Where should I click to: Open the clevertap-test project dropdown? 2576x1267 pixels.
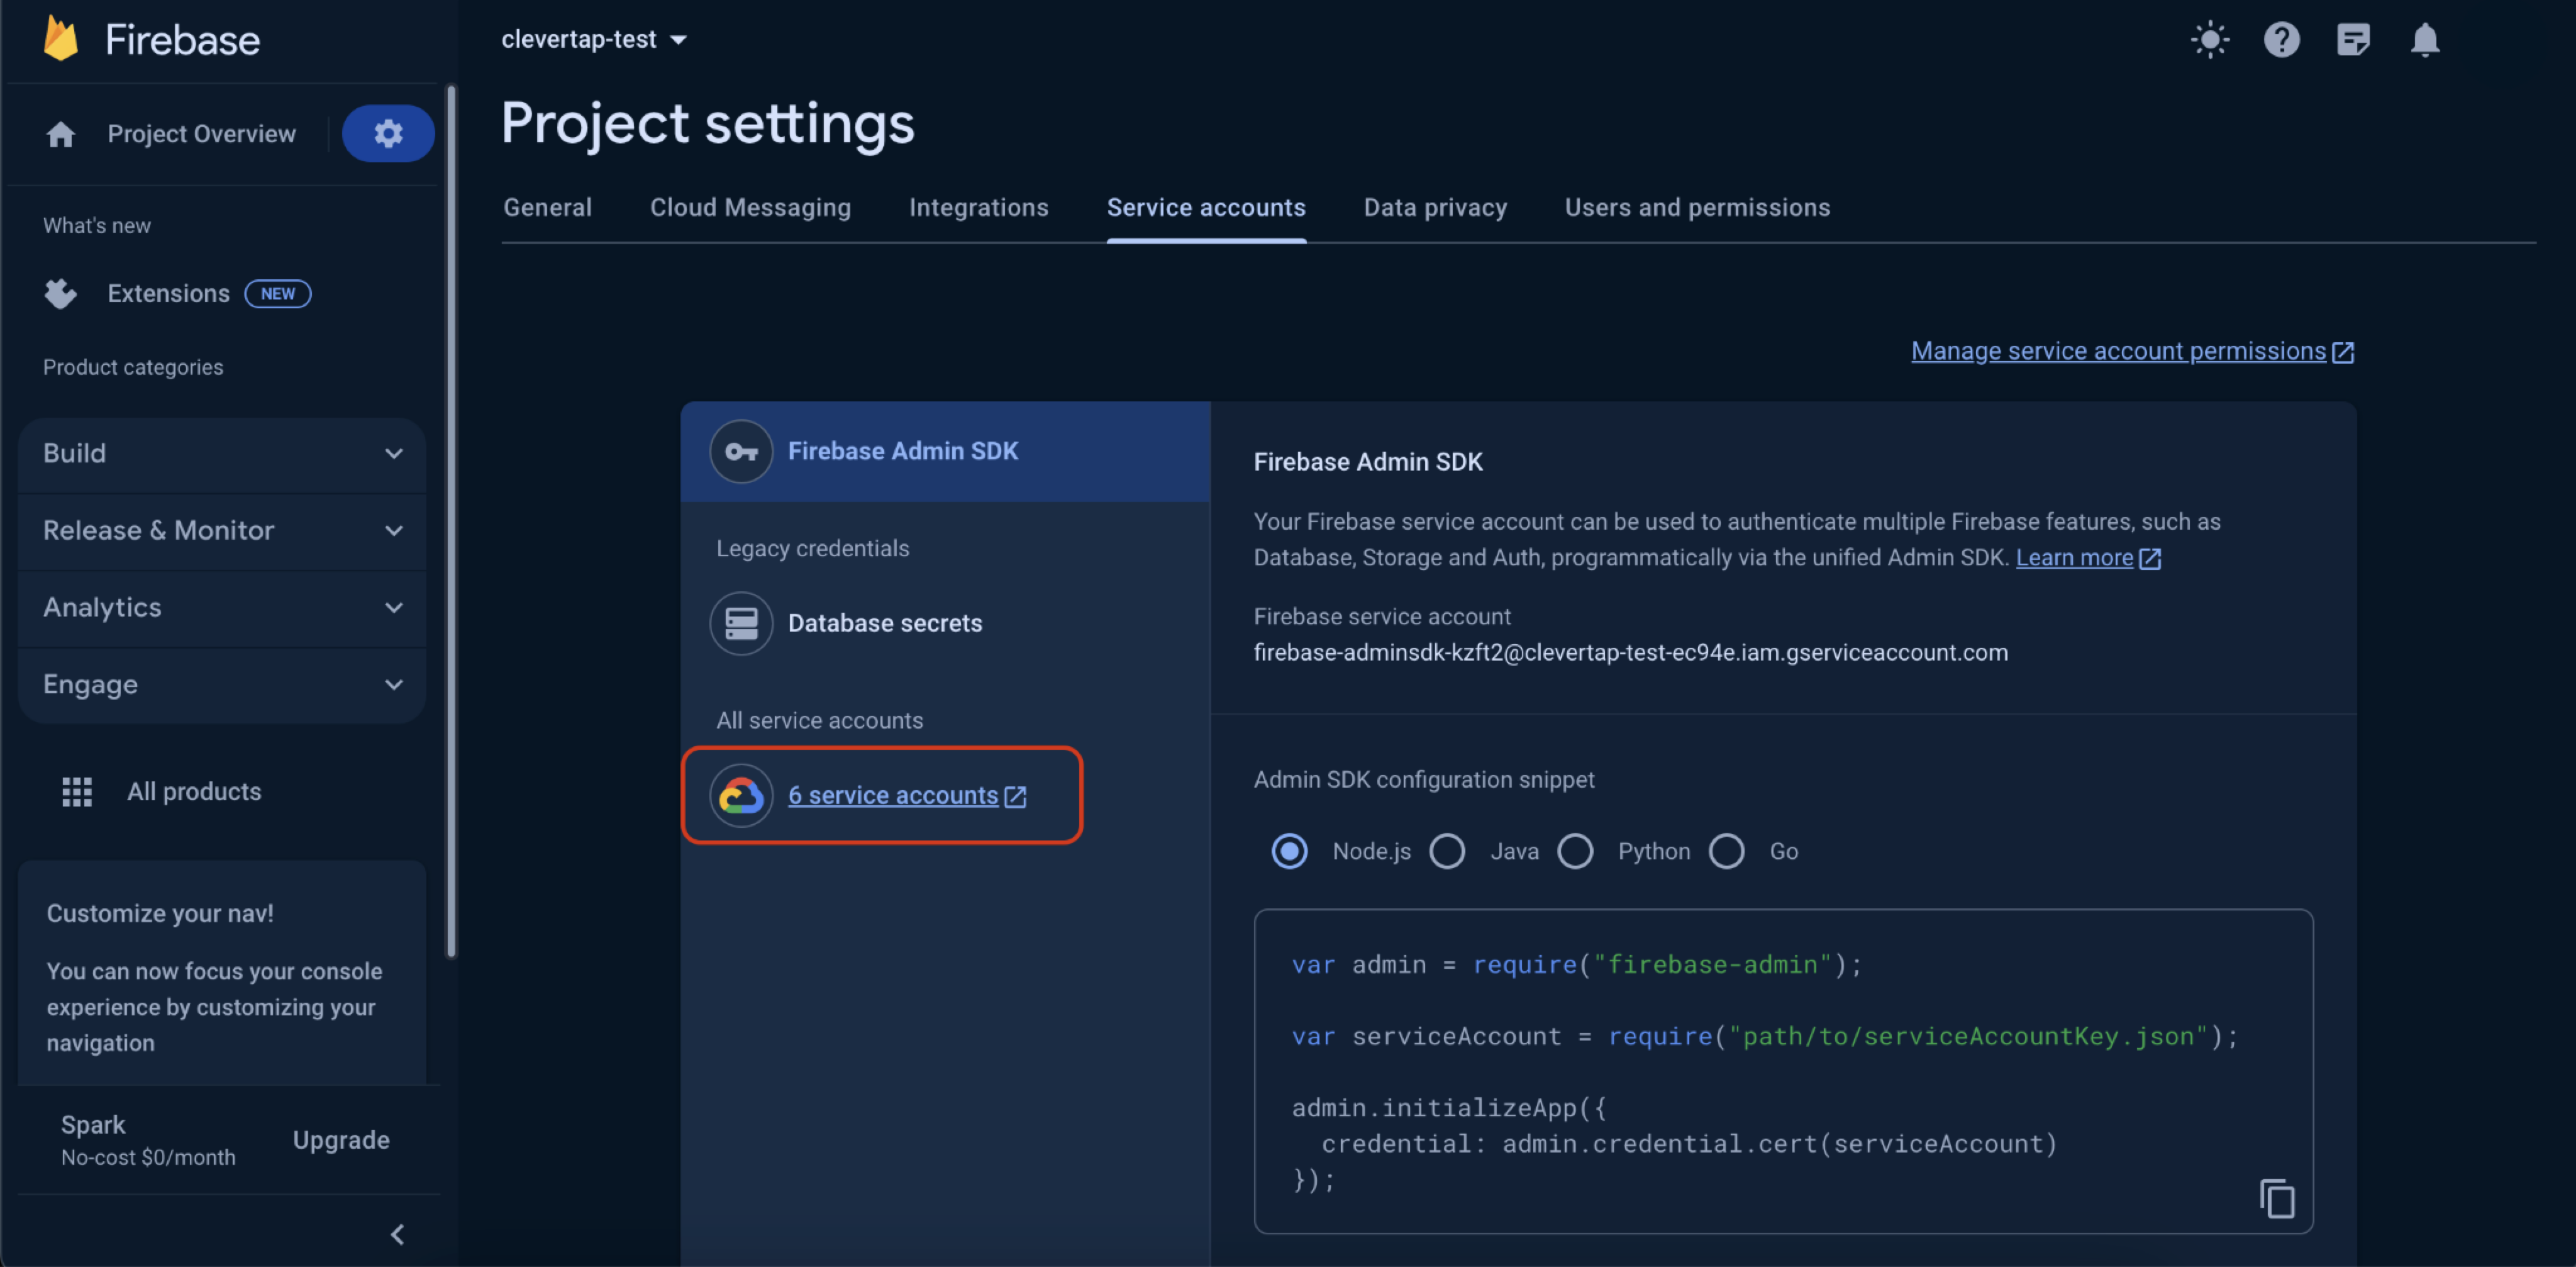coord(594,39)
